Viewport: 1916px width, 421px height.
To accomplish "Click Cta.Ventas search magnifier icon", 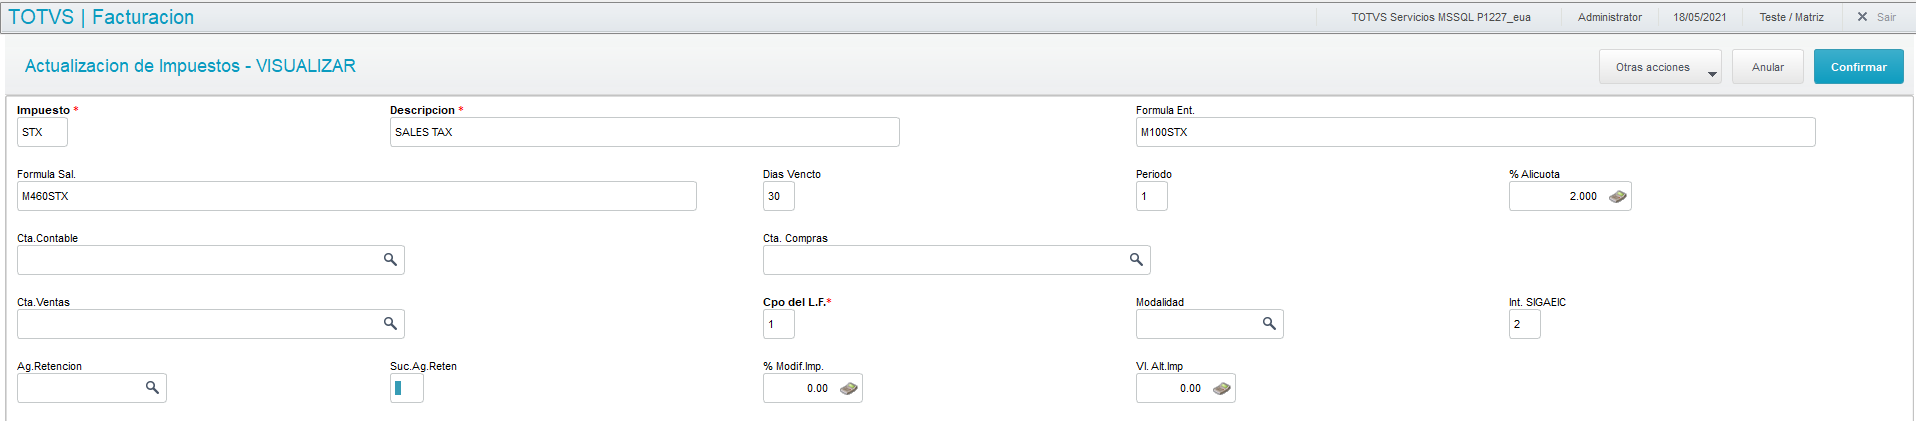I will (x=390, y=324).
